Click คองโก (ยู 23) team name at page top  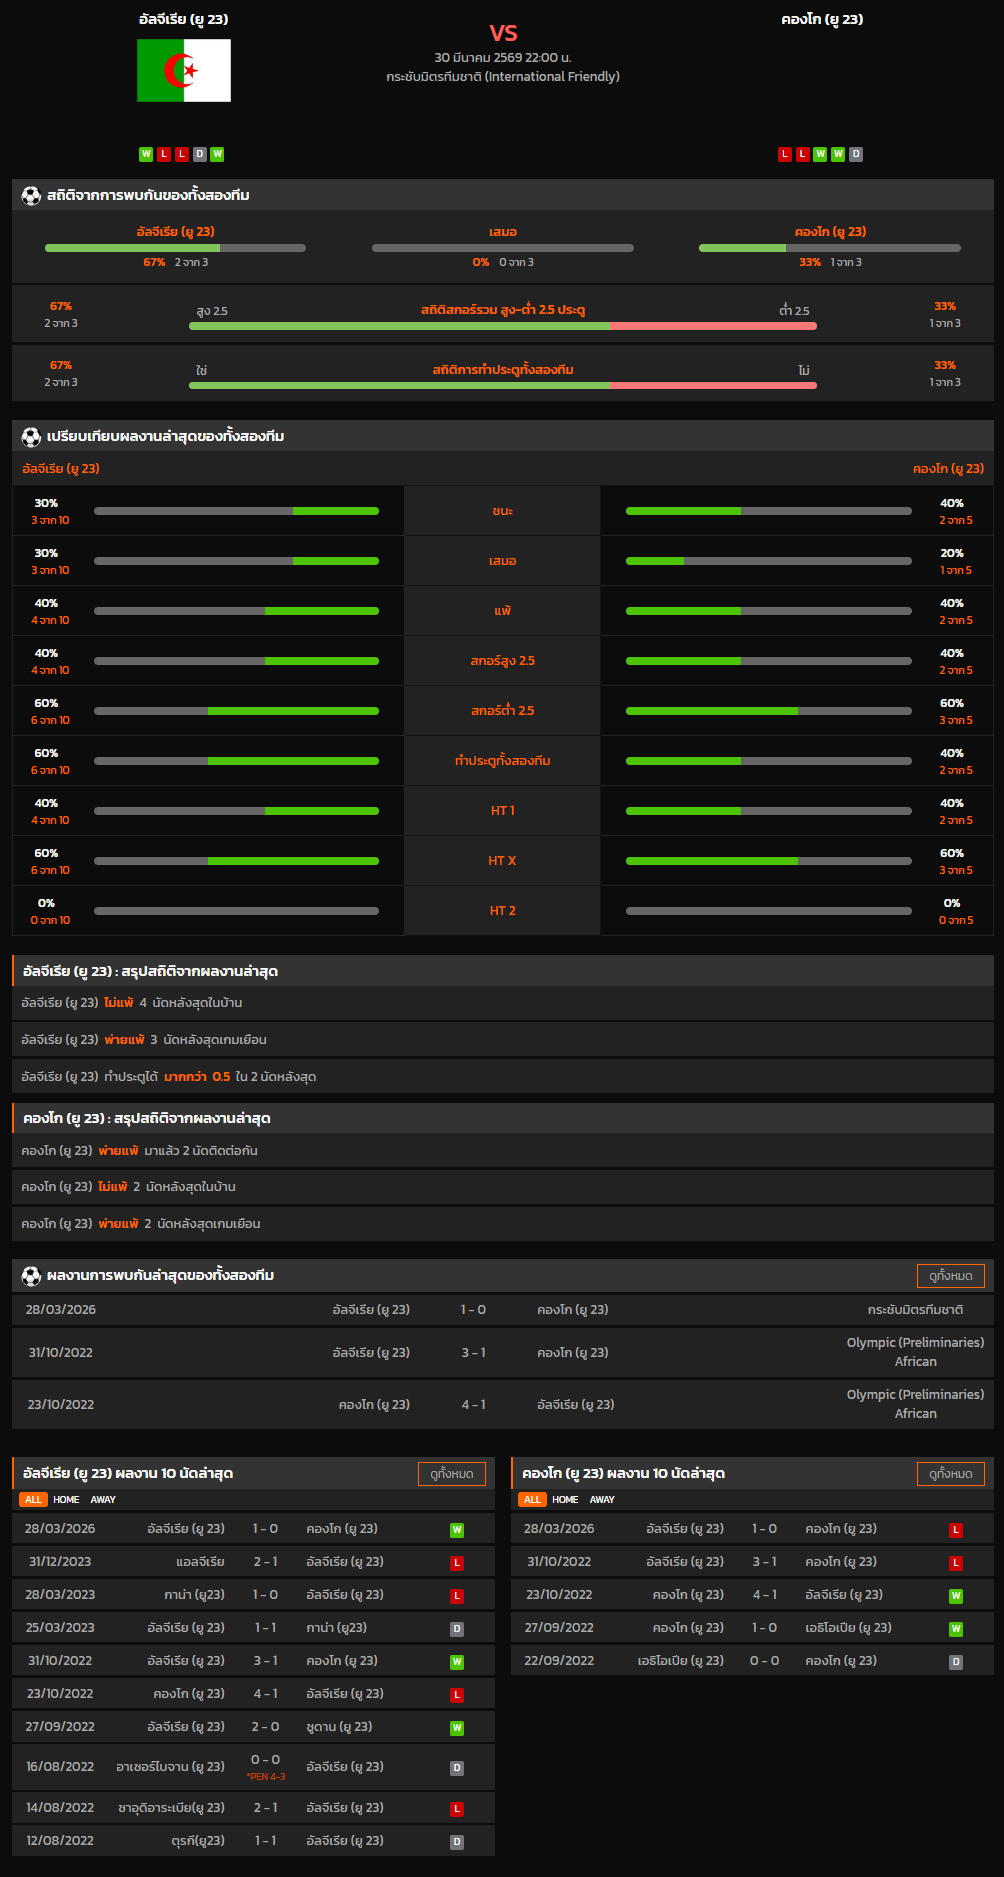(x=822, y=19)
